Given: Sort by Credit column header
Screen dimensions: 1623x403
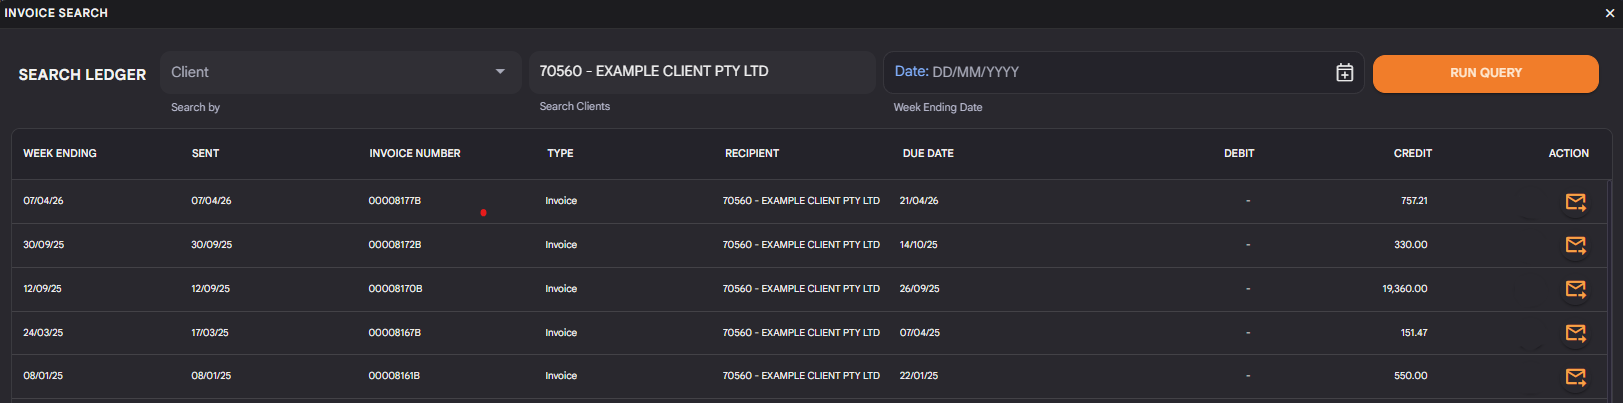Looking at the screenshot, I should pyautogui.click(x=1413, y=153).
